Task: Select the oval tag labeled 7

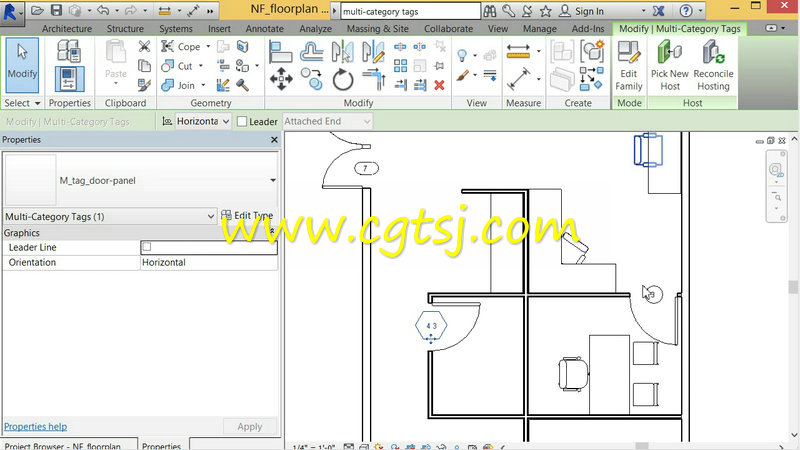Action: click(x=366, y=168)
